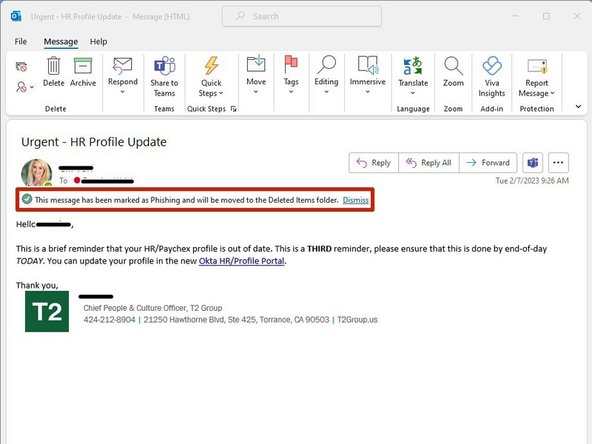The height and width of the screenshot is (444, 592).
Task: Click in the Search box
Action: [302, 16]
